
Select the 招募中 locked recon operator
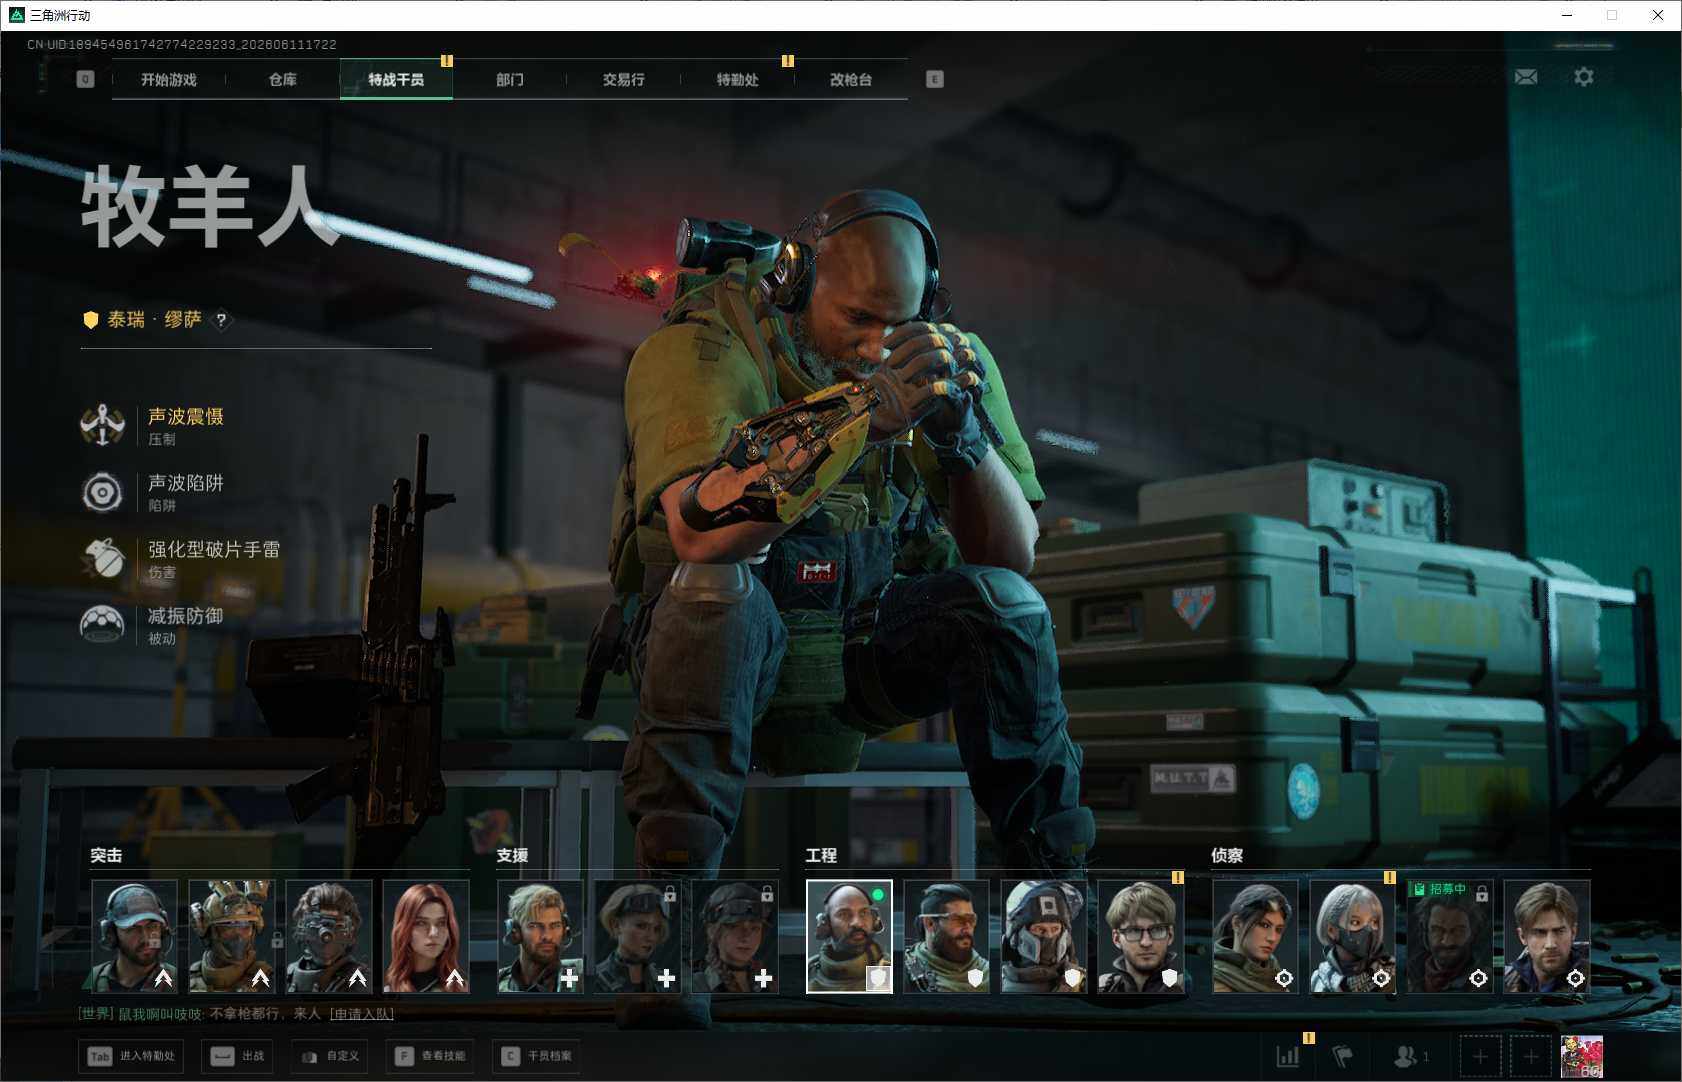(x=1450, y=936)
